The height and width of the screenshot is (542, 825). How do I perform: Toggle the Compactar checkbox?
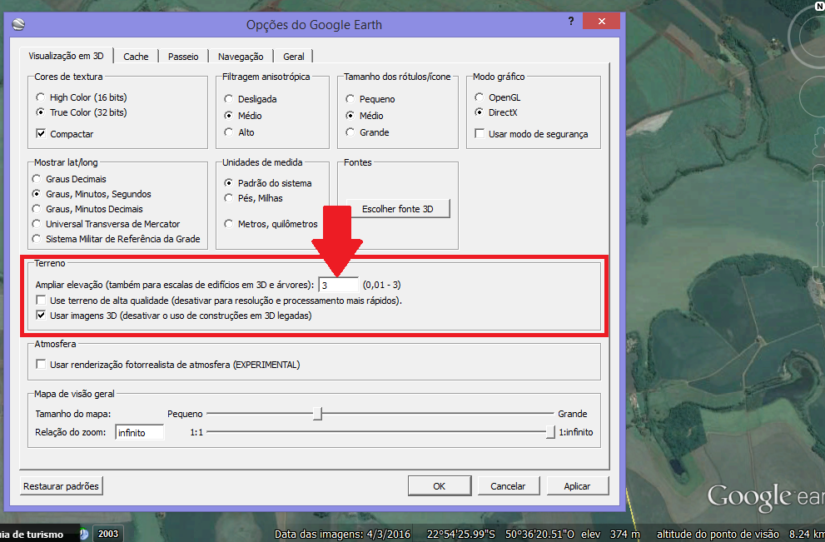pyautogui.click(x=65, y=134)
